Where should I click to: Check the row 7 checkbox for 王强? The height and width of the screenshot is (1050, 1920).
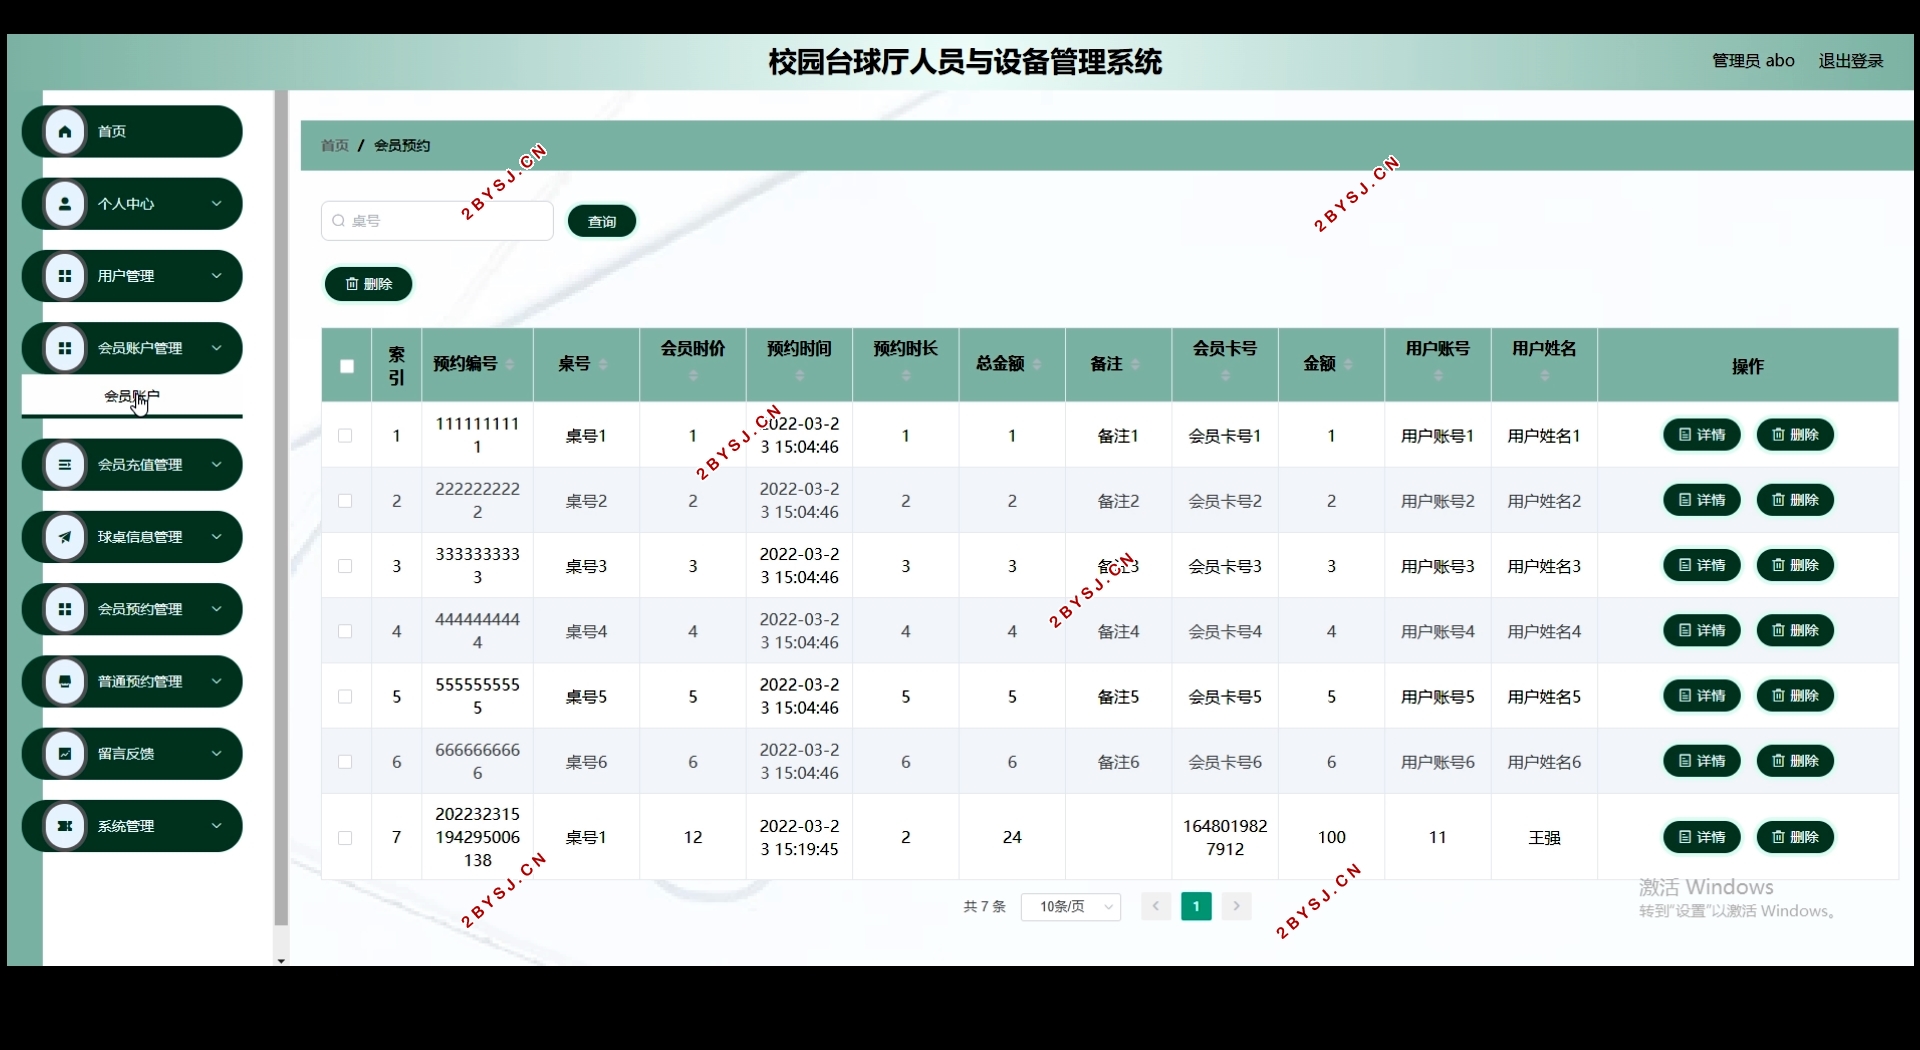tap(345, 838)
